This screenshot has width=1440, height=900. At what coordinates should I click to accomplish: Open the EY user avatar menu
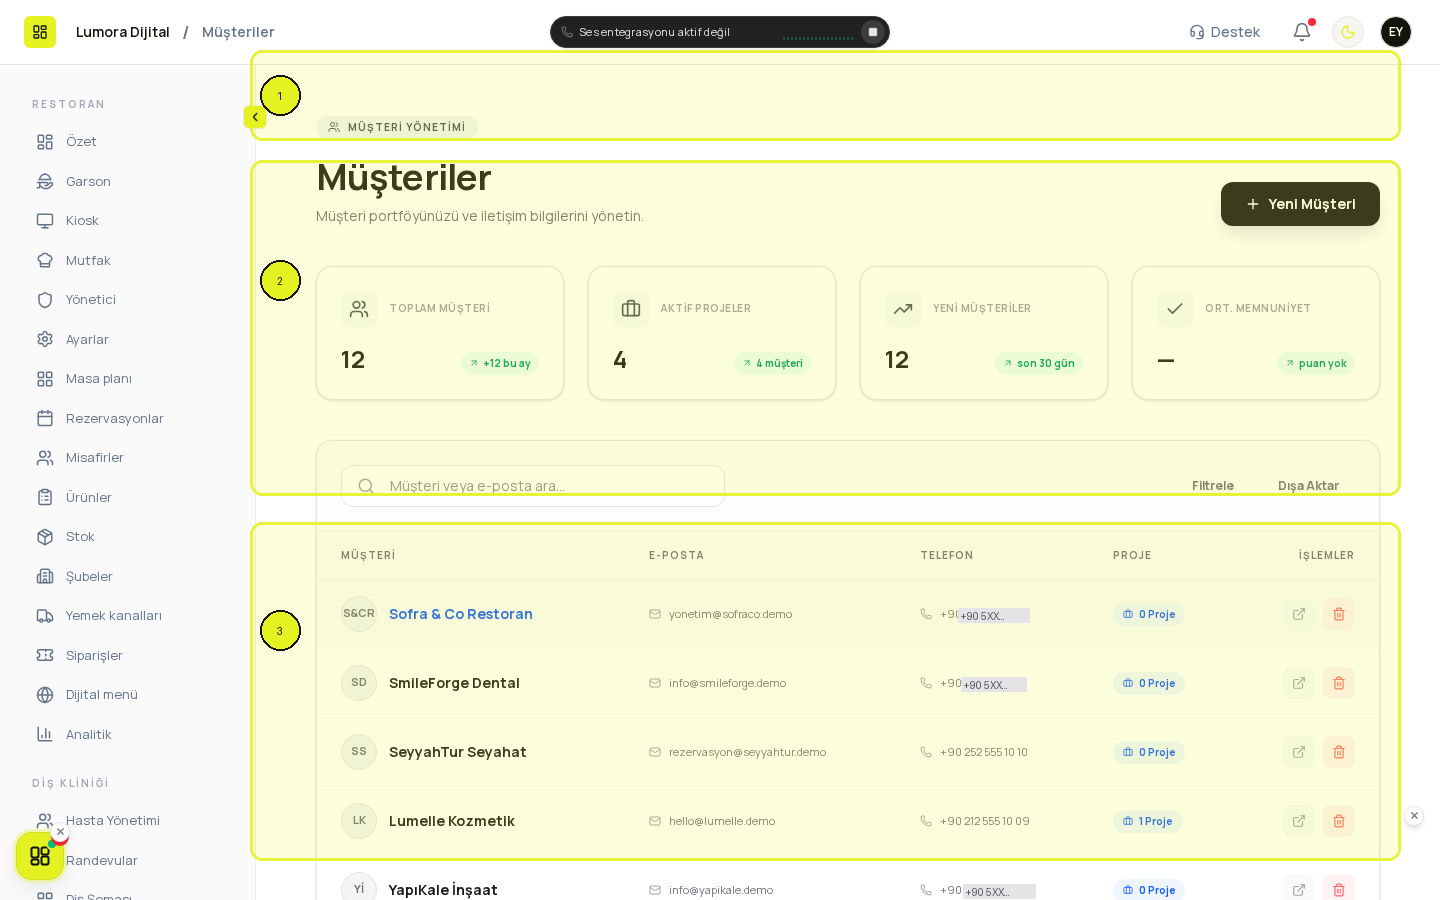pos(1396,32)
